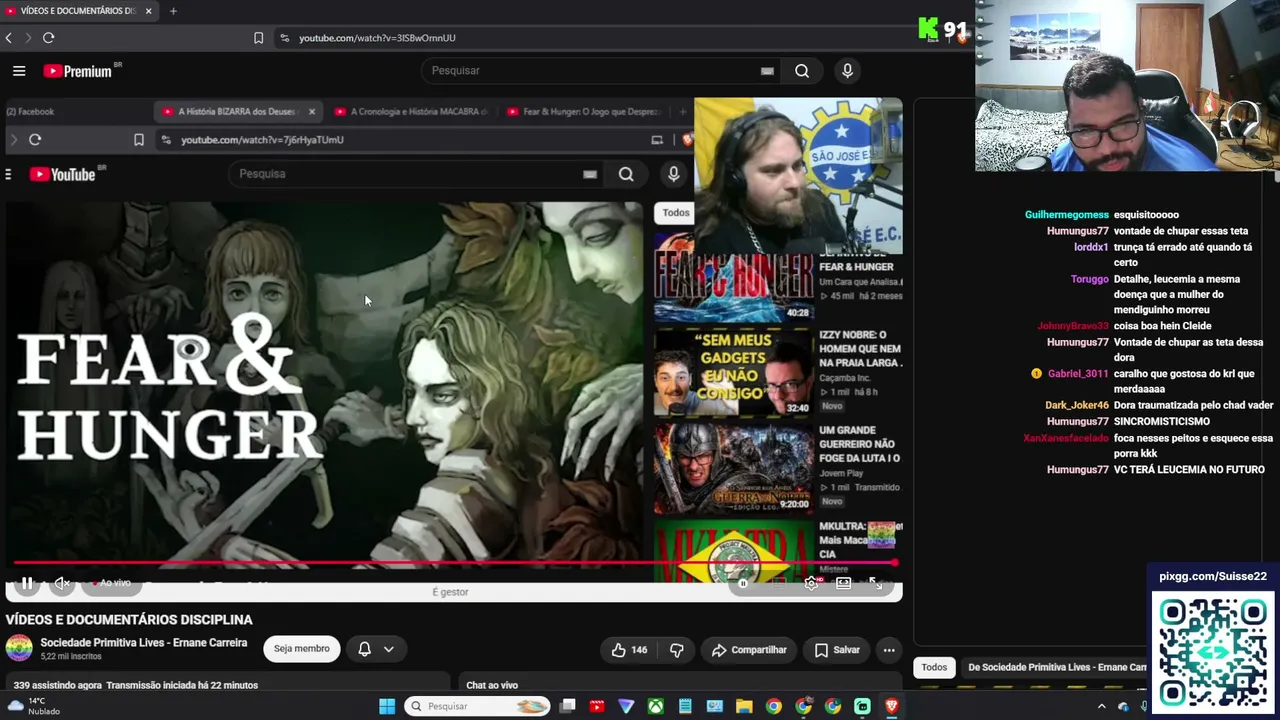Select the Todos chip in the bottom-right chip bar
This screenshot has width=1280, height=720.
pyautogui.click(x=934, y=667)
